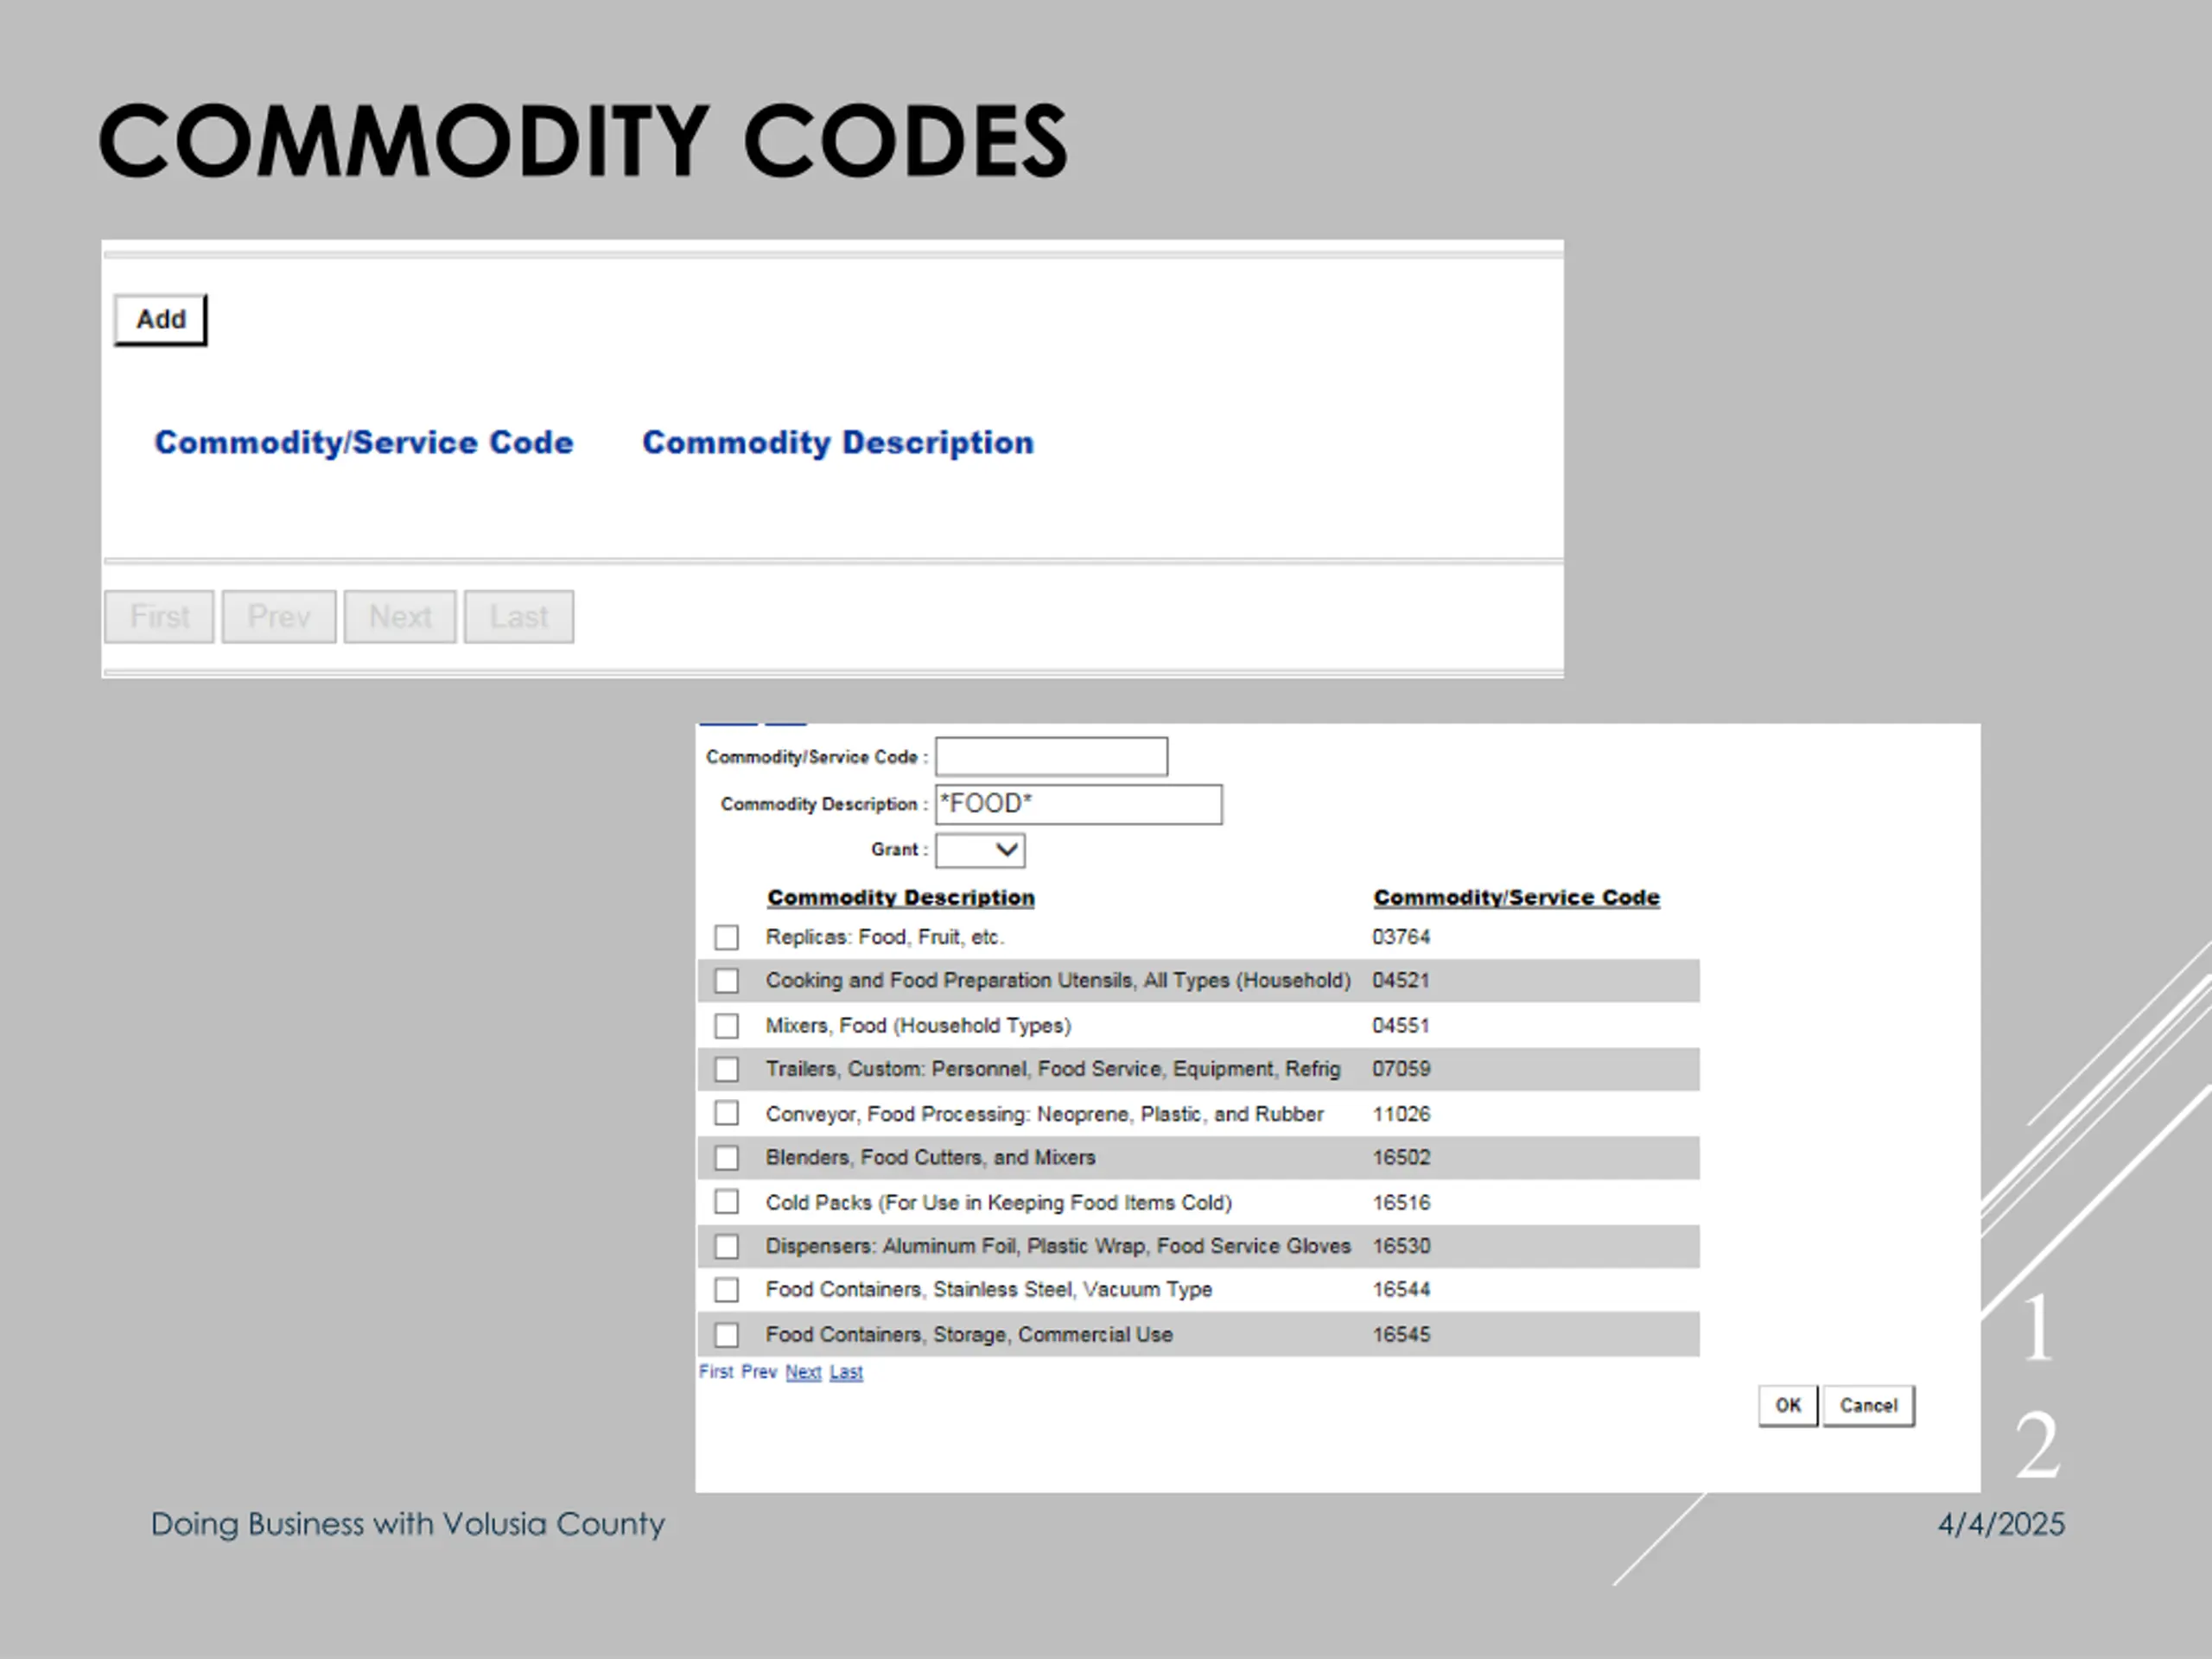2212x1659 pixels.
Task: Click code 04551
Action: point(1401,1026)
